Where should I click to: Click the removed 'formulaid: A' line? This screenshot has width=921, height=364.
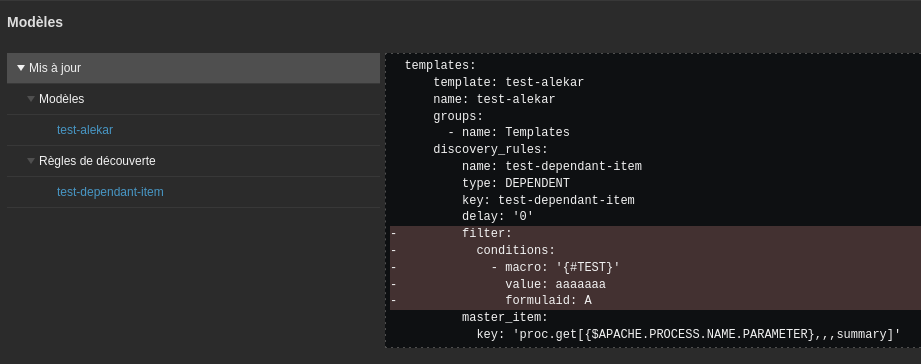pos(656,301)
